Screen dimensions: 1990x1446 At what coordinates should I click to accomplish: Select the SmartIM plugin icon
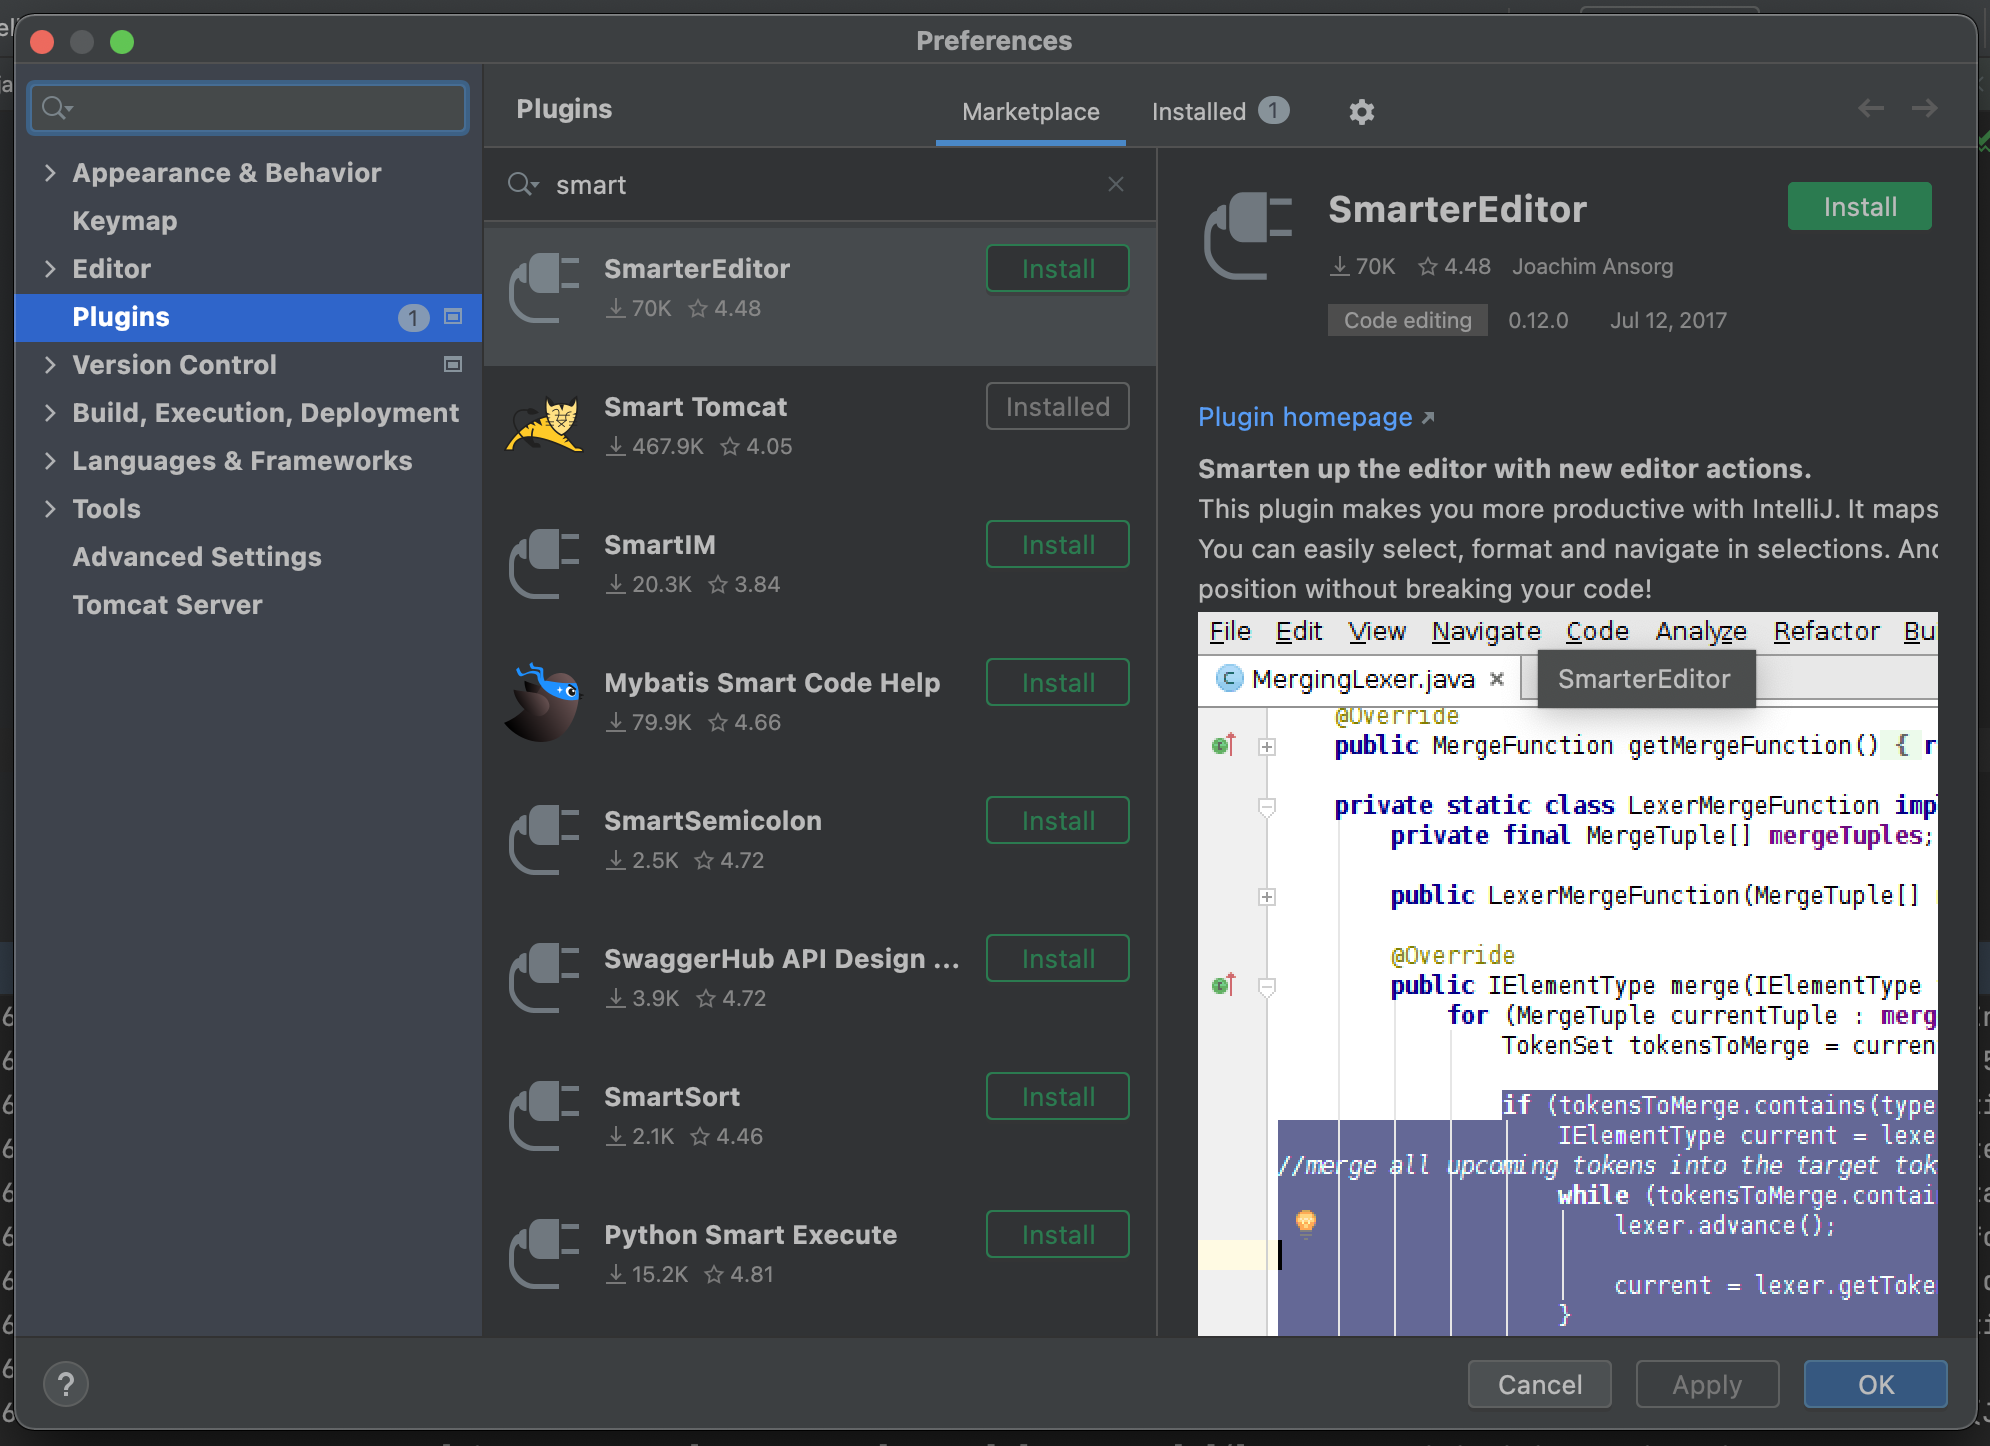click(x=543, y=563)
